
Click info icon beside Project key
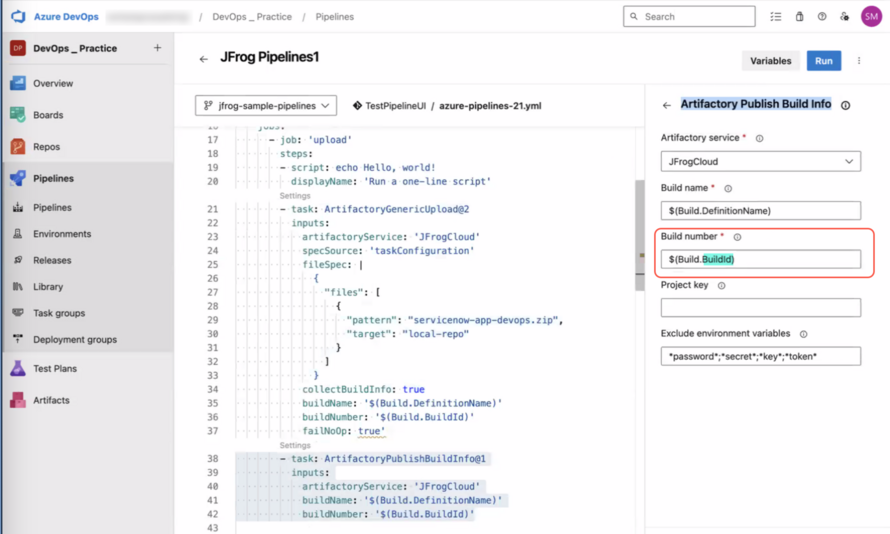(x=721, y=286)
